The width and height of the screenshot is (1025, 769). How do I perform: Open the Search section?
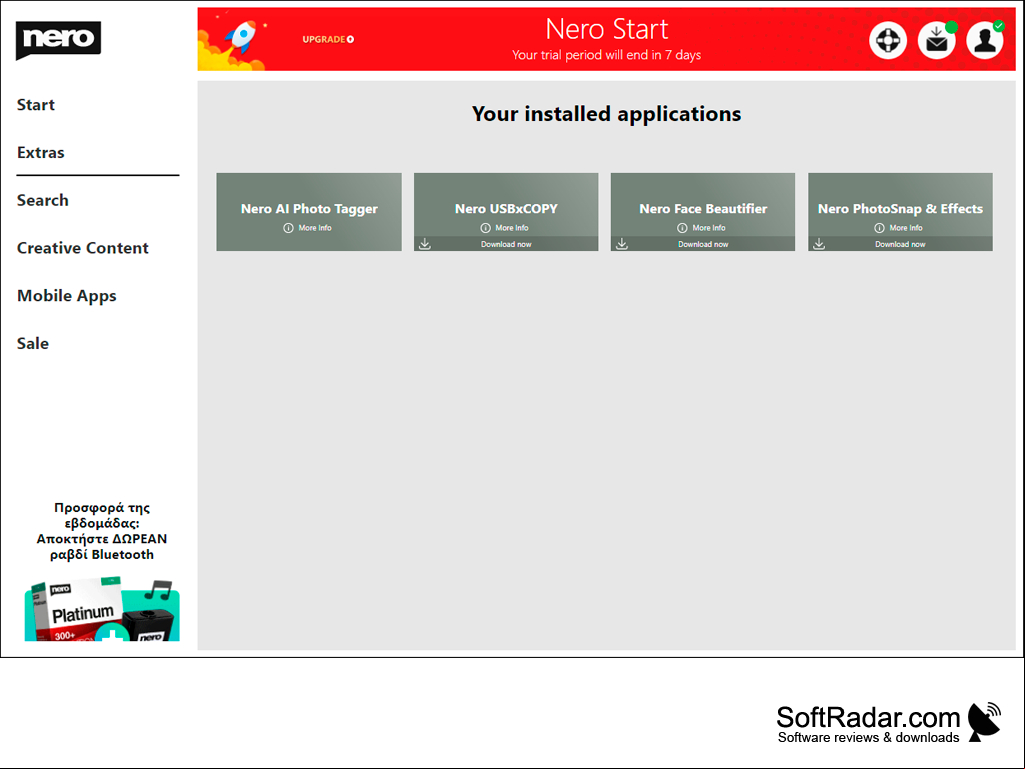tap(42, 200)
